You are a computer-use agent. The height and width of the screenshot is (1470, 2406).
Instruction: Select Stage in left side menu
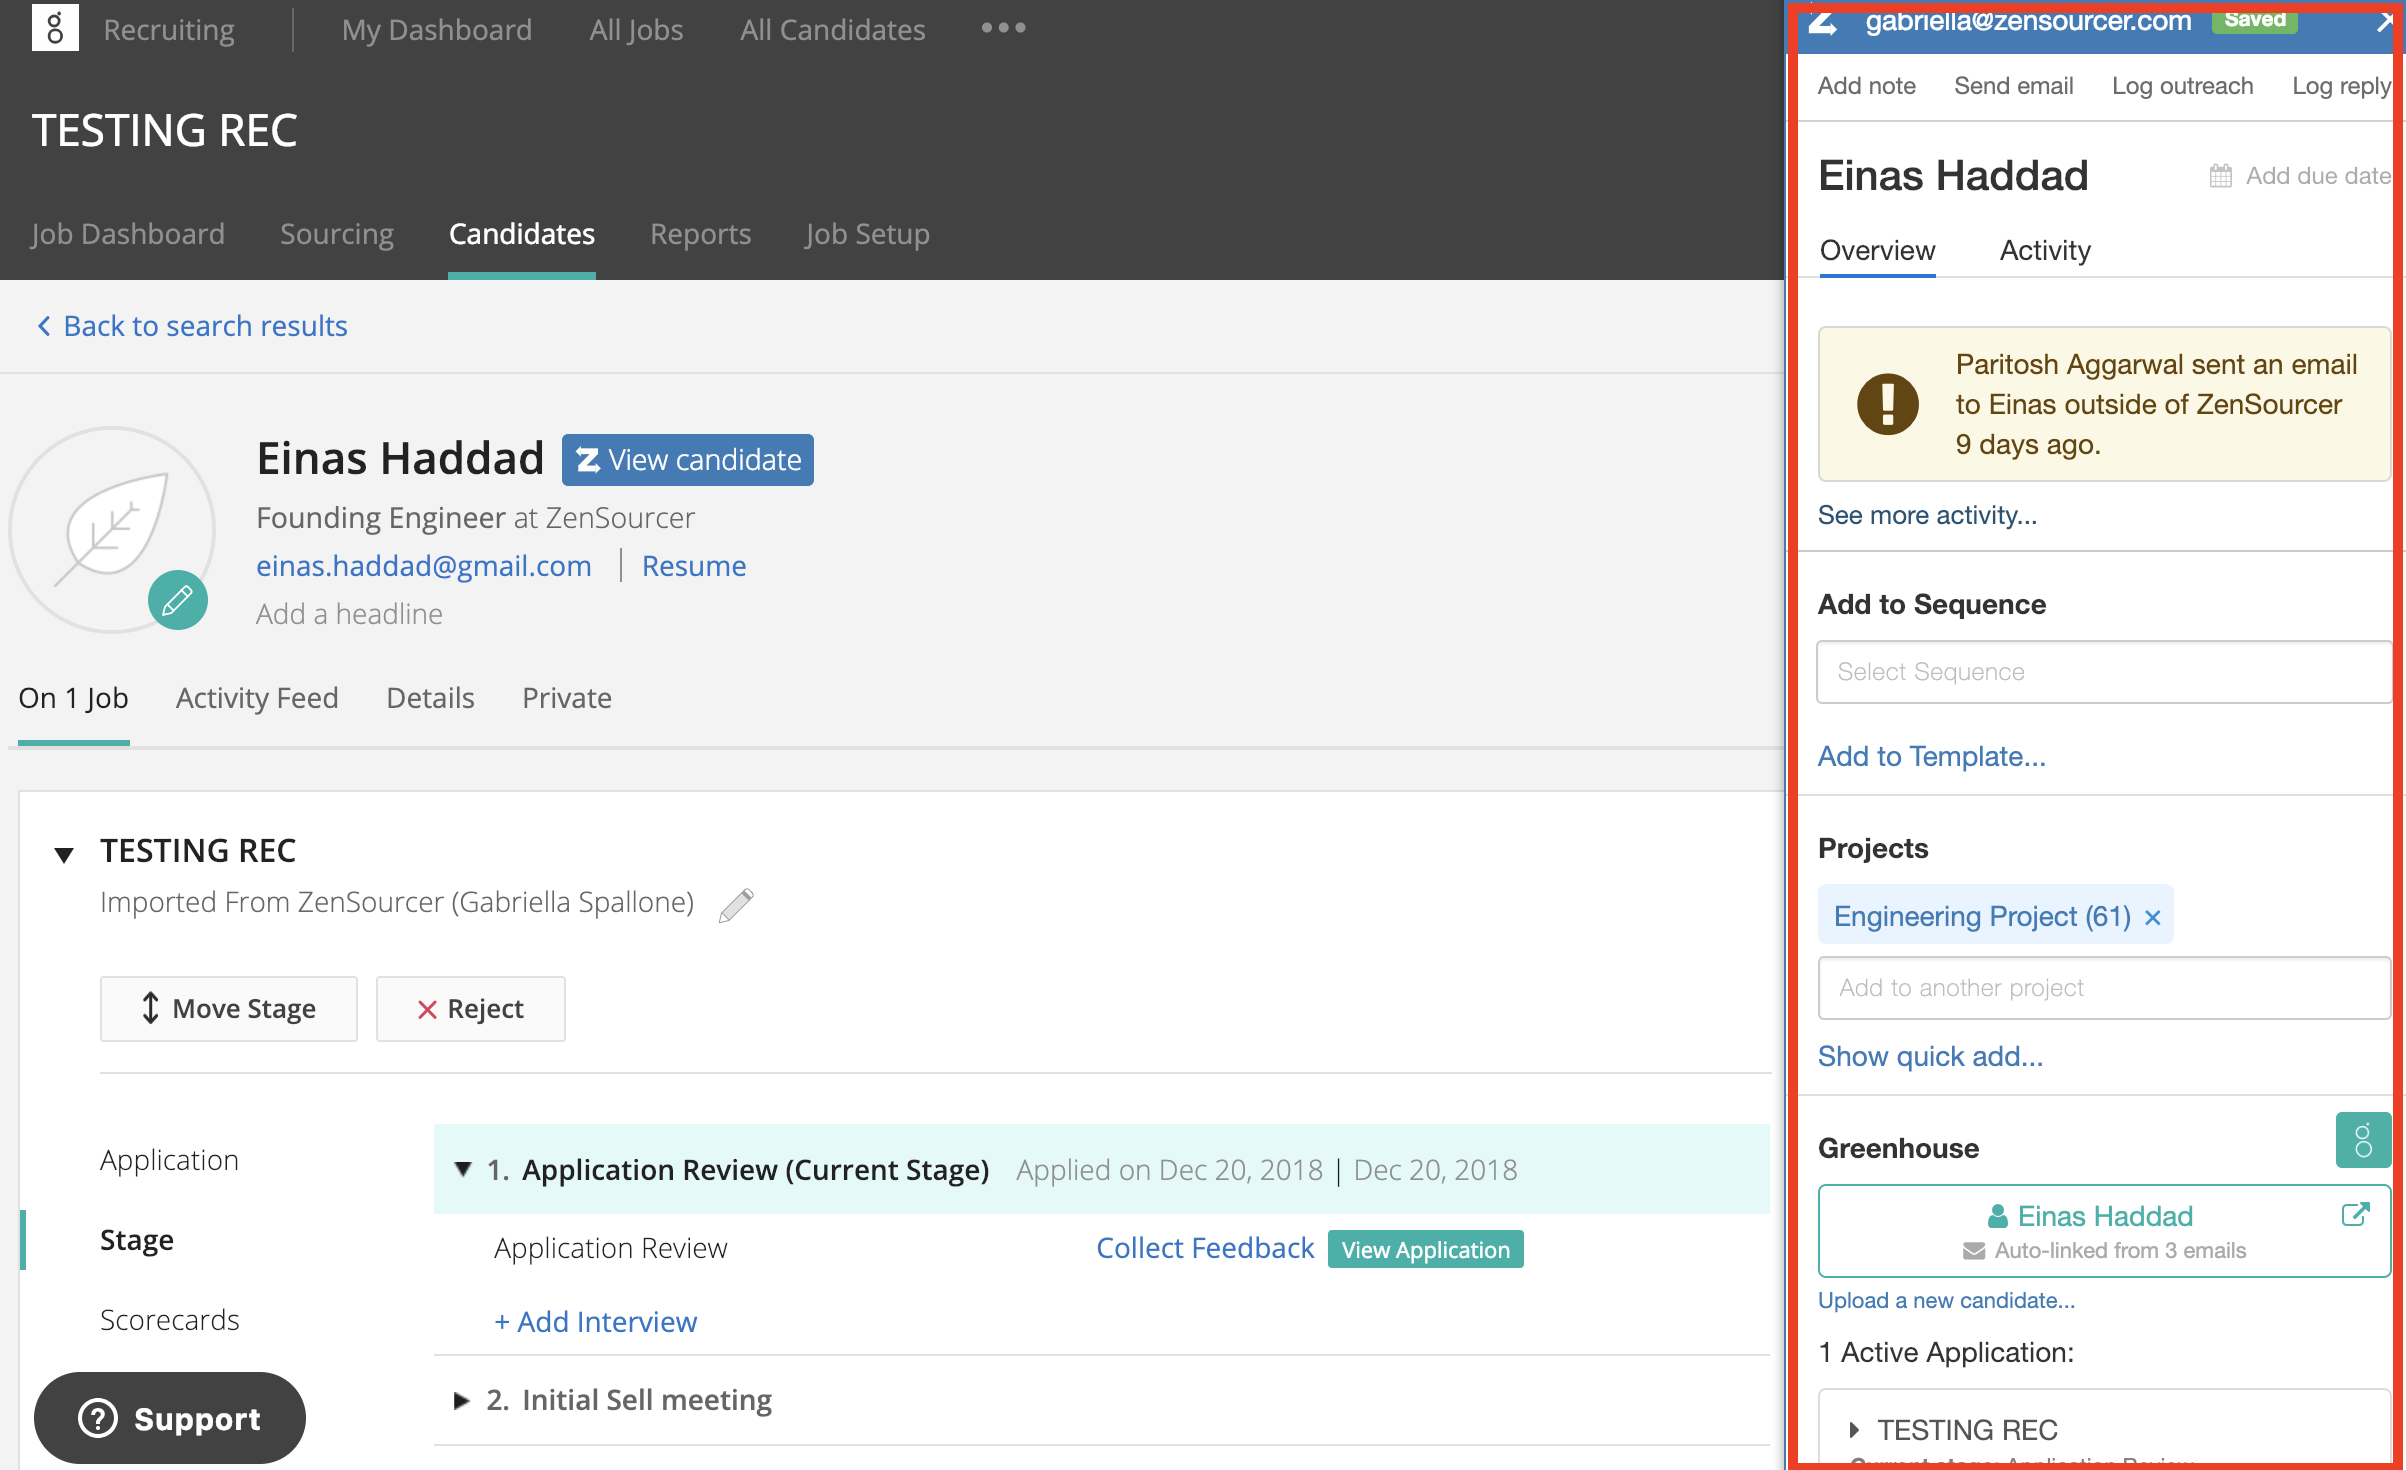point(137,1240)
